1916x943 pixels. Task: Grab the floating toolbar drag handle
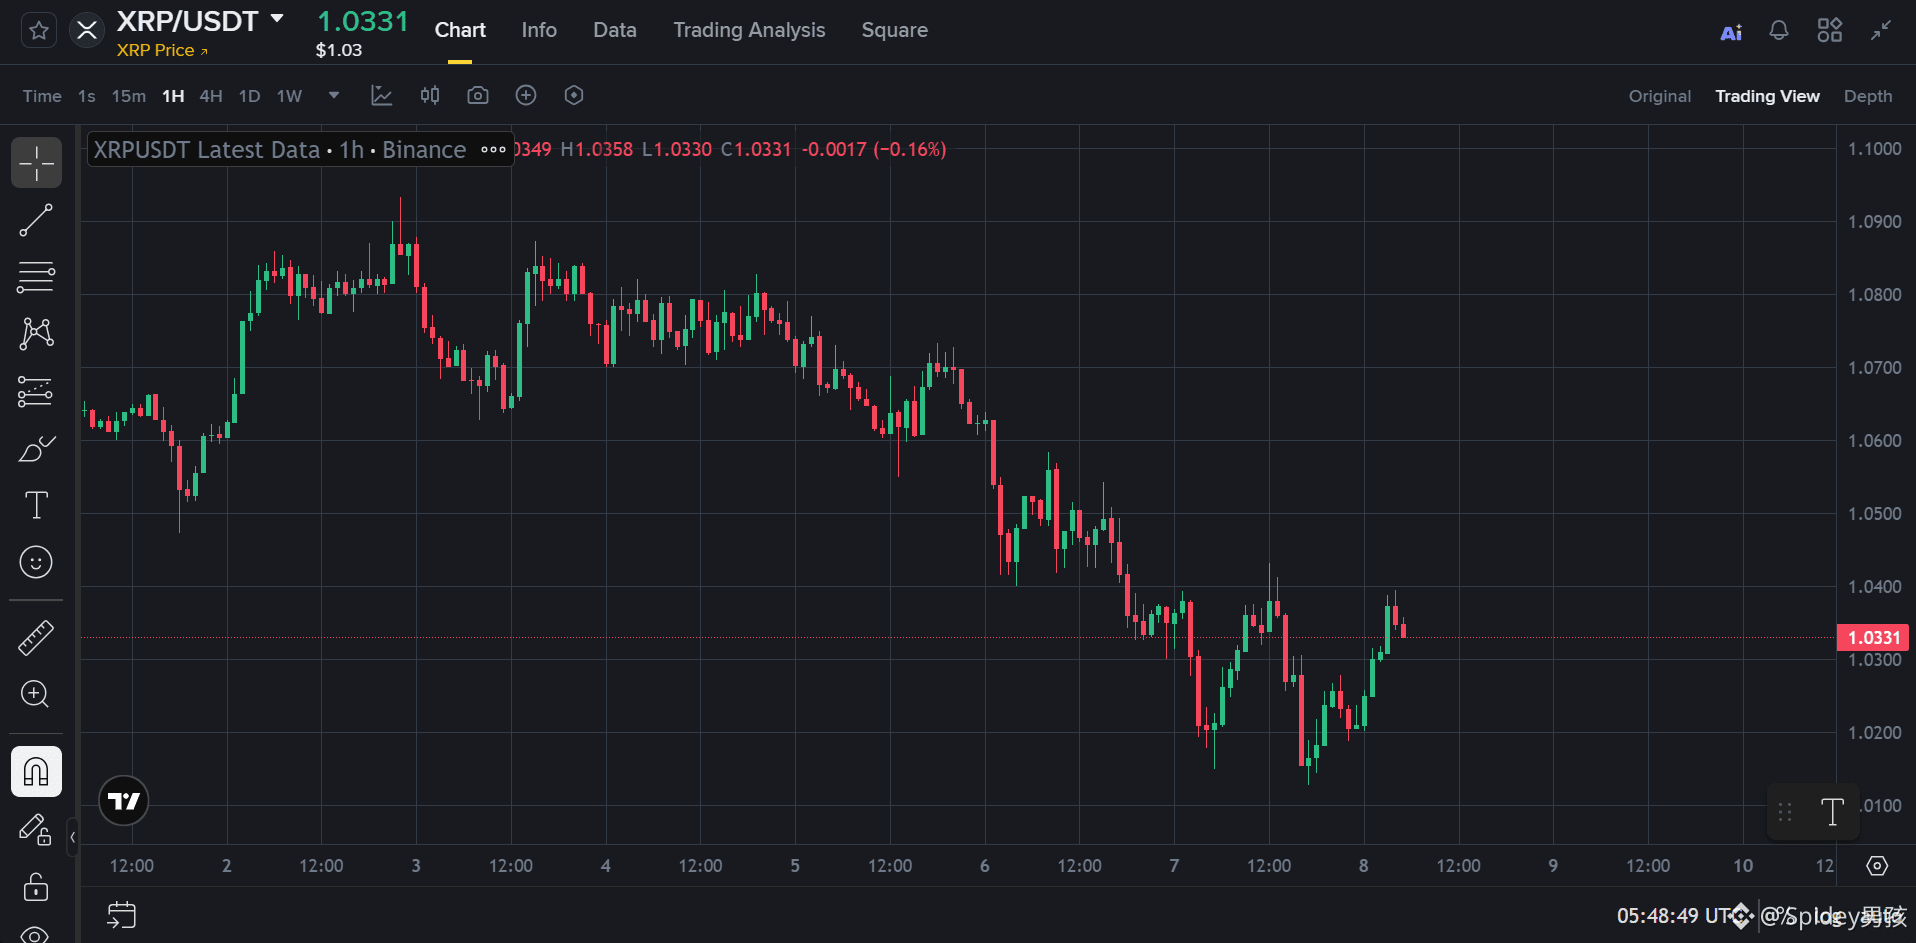click(1786, 812)
